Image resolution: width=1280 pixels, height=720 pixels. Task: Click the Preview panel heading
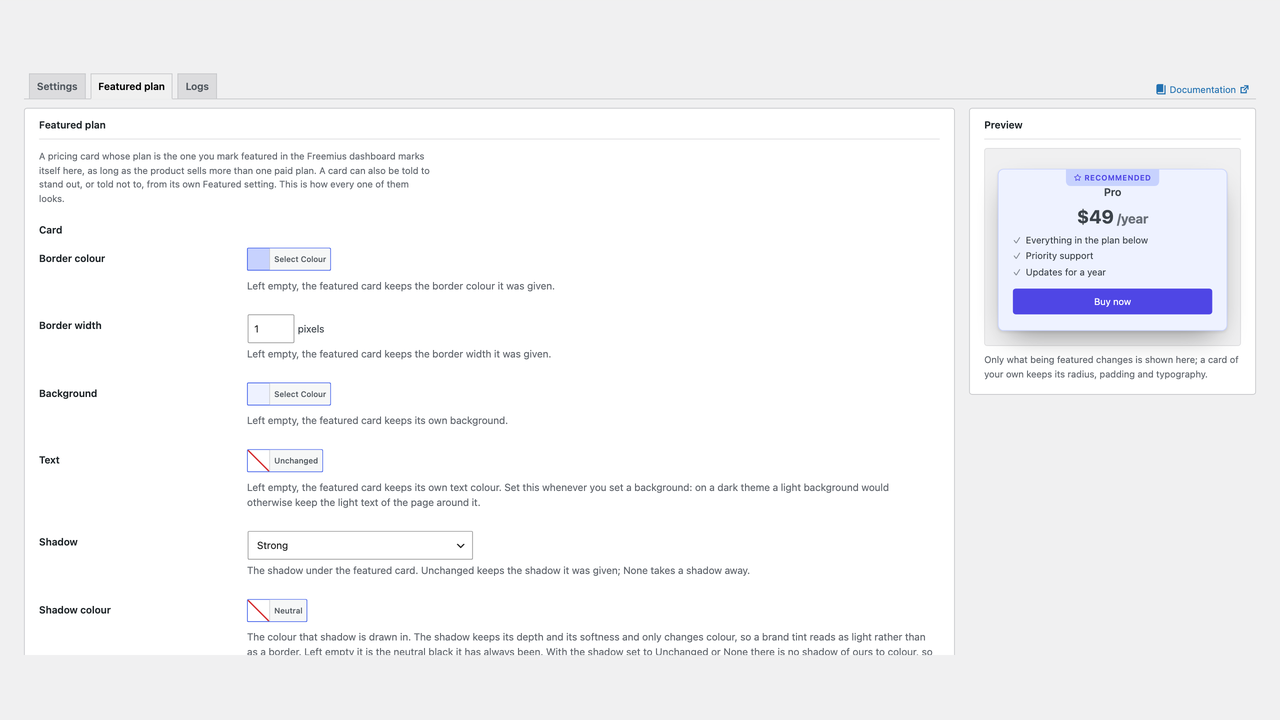[x=1003, y=125]
